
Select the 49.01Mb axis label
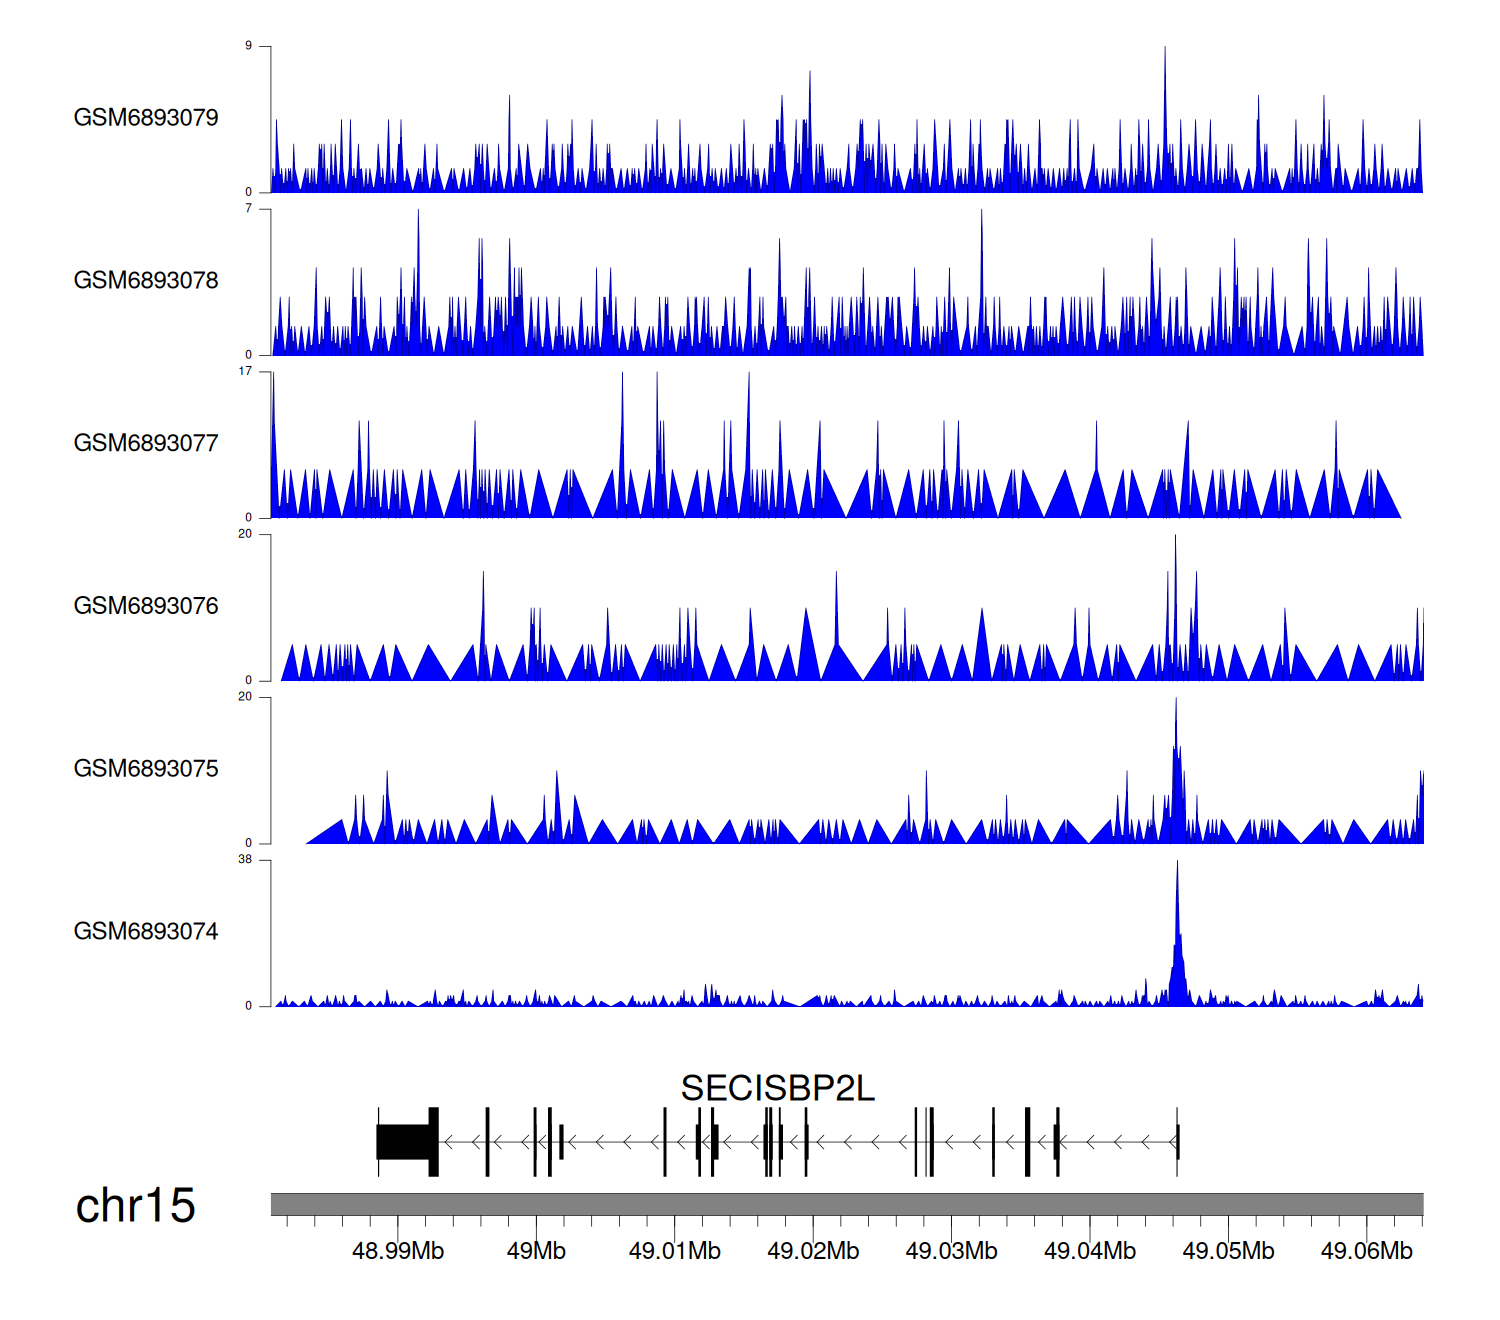click(x=674, y=1251)
